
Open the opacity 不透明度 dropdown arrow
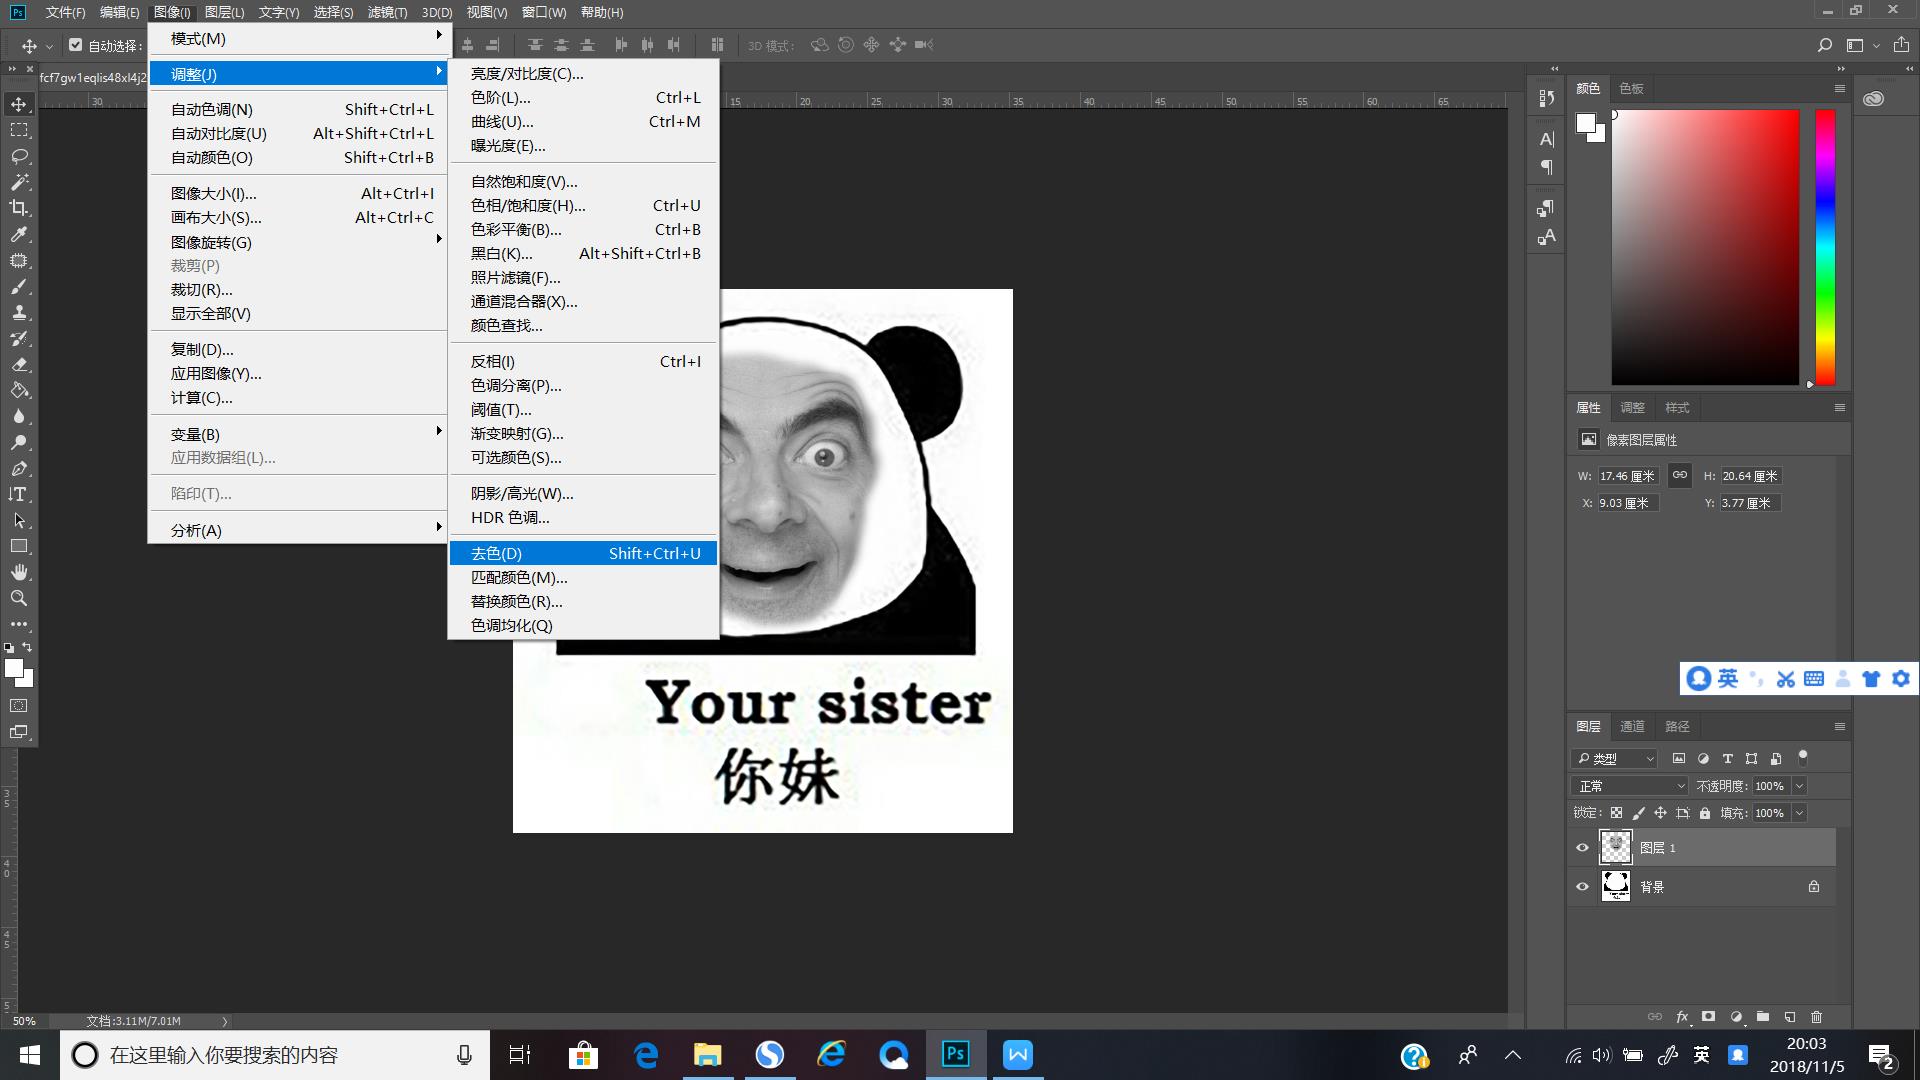click(1799, 786)
